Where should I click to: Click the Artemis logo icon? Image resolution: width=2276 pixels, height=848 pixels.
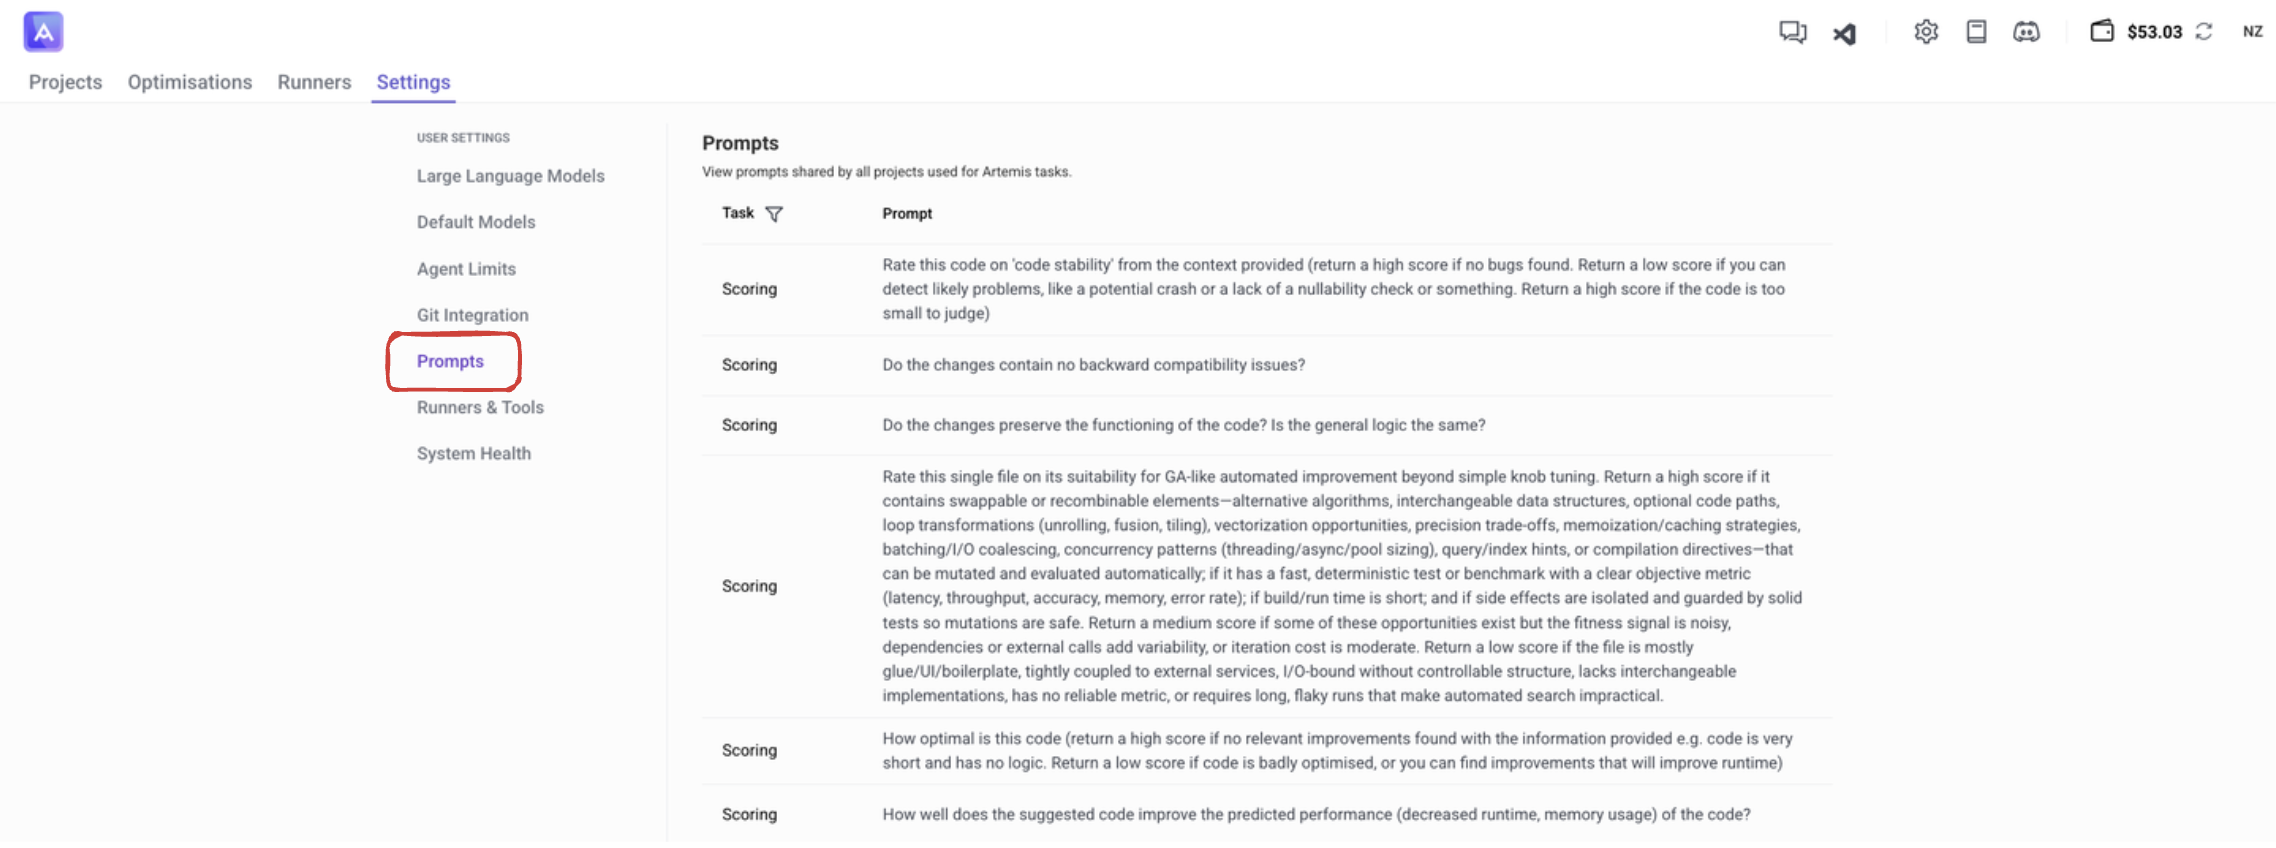point(43,32)
